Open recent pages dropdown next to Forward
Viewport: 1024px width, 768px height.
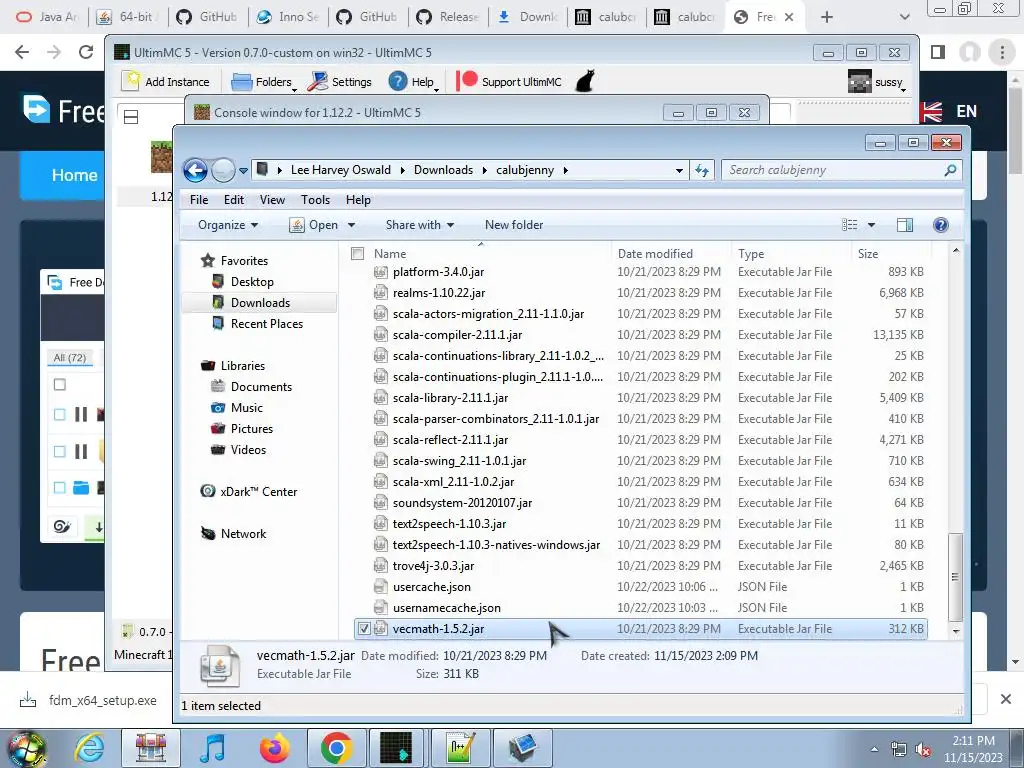coord(243,171)
